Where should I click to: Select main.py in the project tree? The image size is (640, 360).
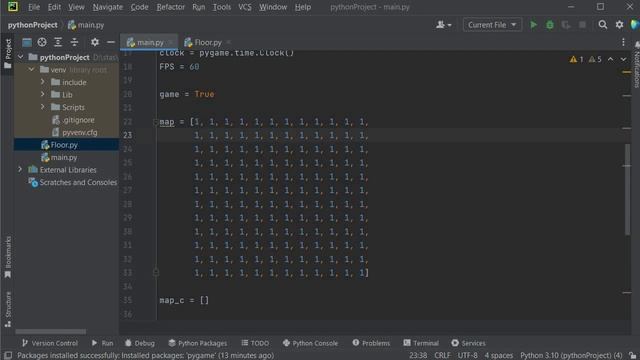click(x=66, y=157)
